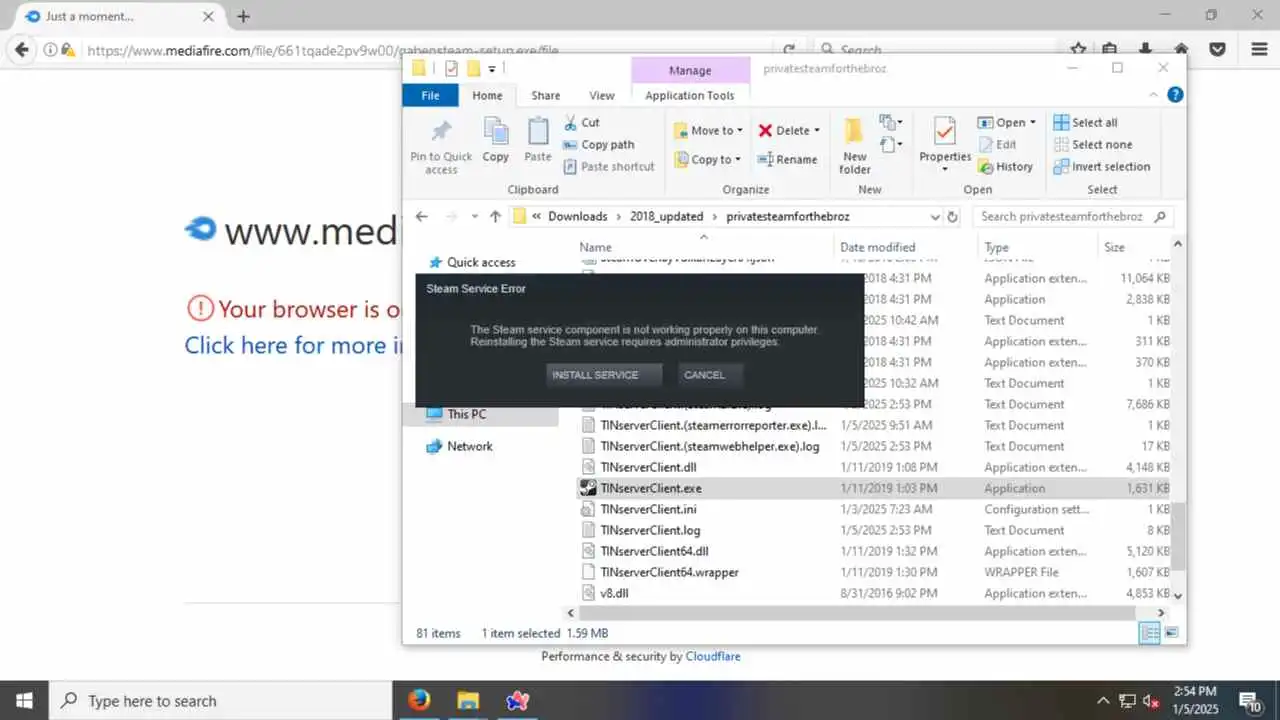Click Copy path in Clipboard group
Screen dimensions: 1280x720
point(598,144)
